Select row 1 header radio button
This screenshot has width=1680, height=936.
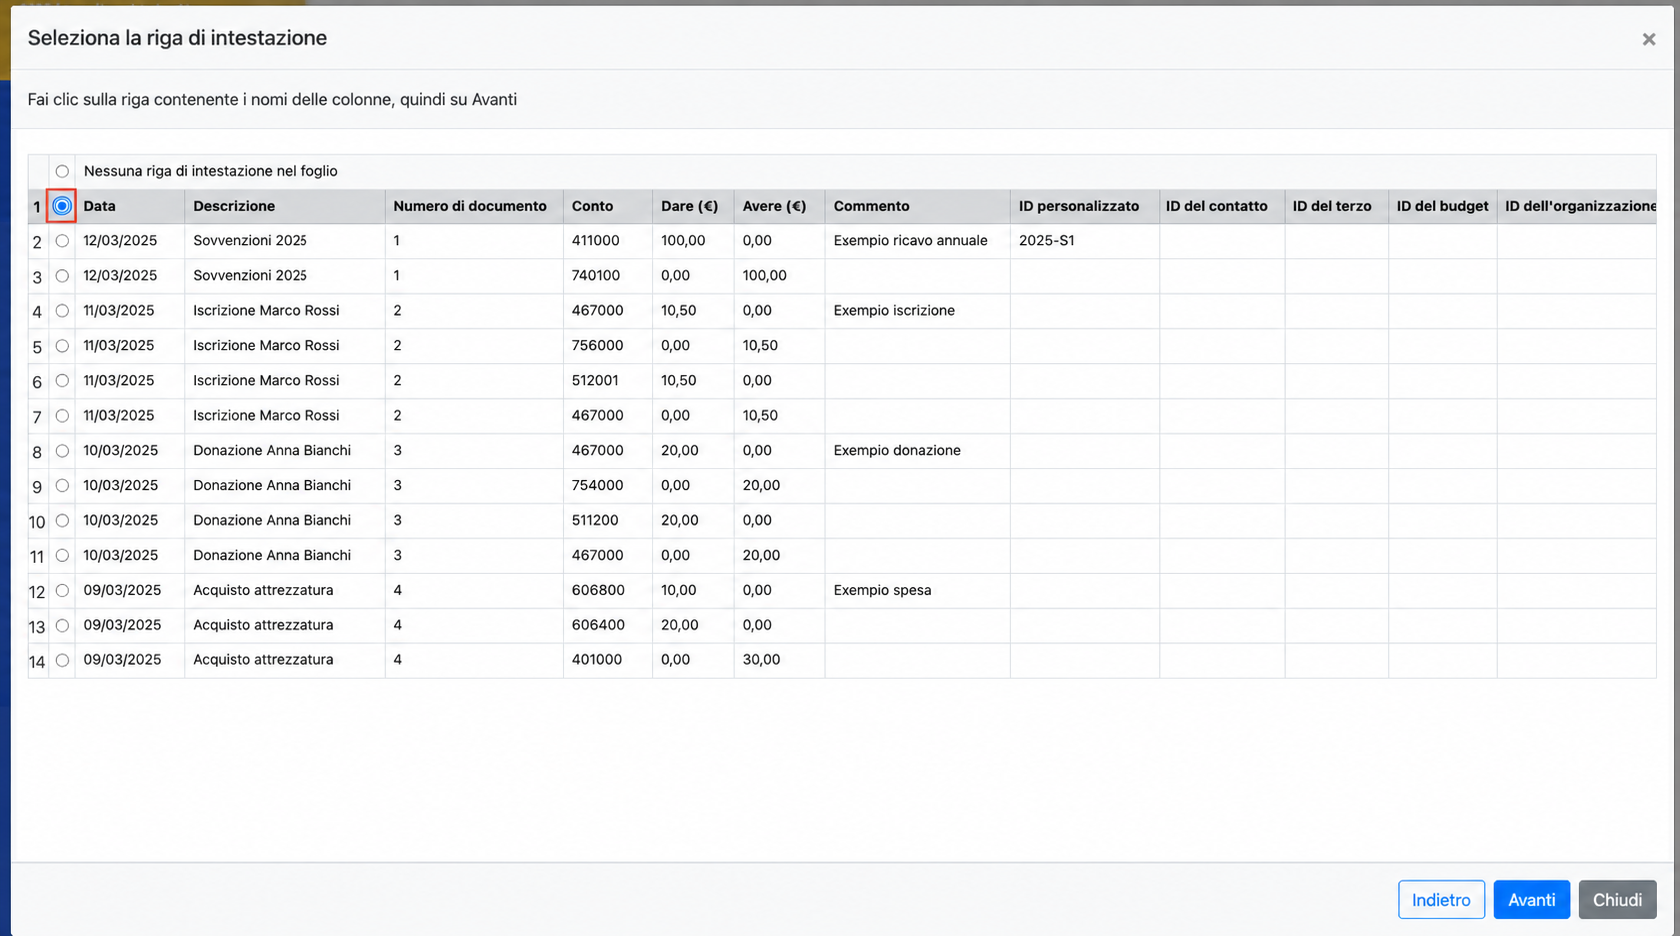click(x=62, y=206)
